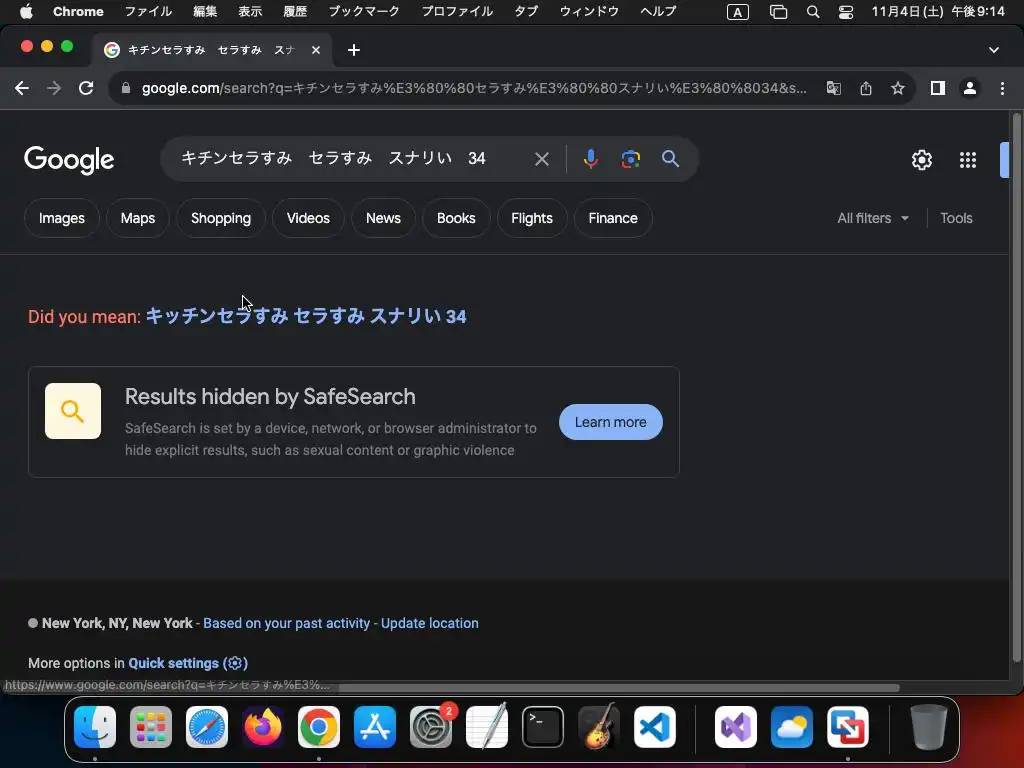
Task: Reload the page with the refresh icon
Action: point(86,88)
